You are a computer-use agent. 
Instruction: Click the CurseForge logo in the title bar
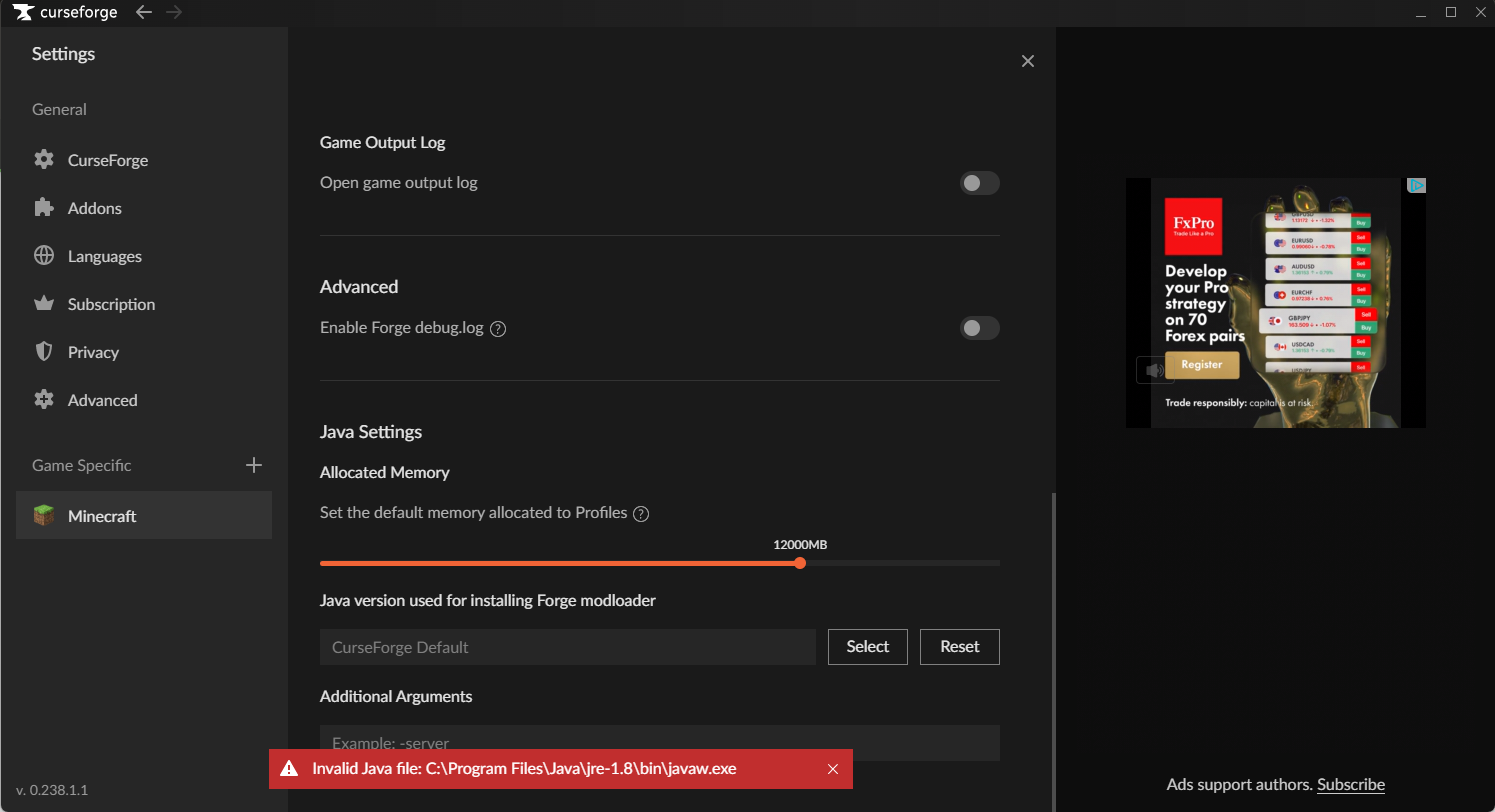click(65, 12)
